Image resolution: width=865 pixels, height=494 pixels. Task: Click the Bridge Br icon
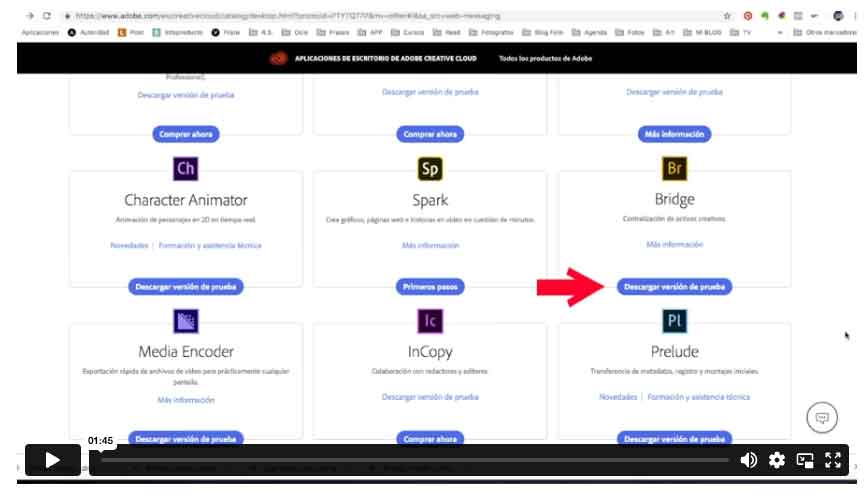coord(674,168)
